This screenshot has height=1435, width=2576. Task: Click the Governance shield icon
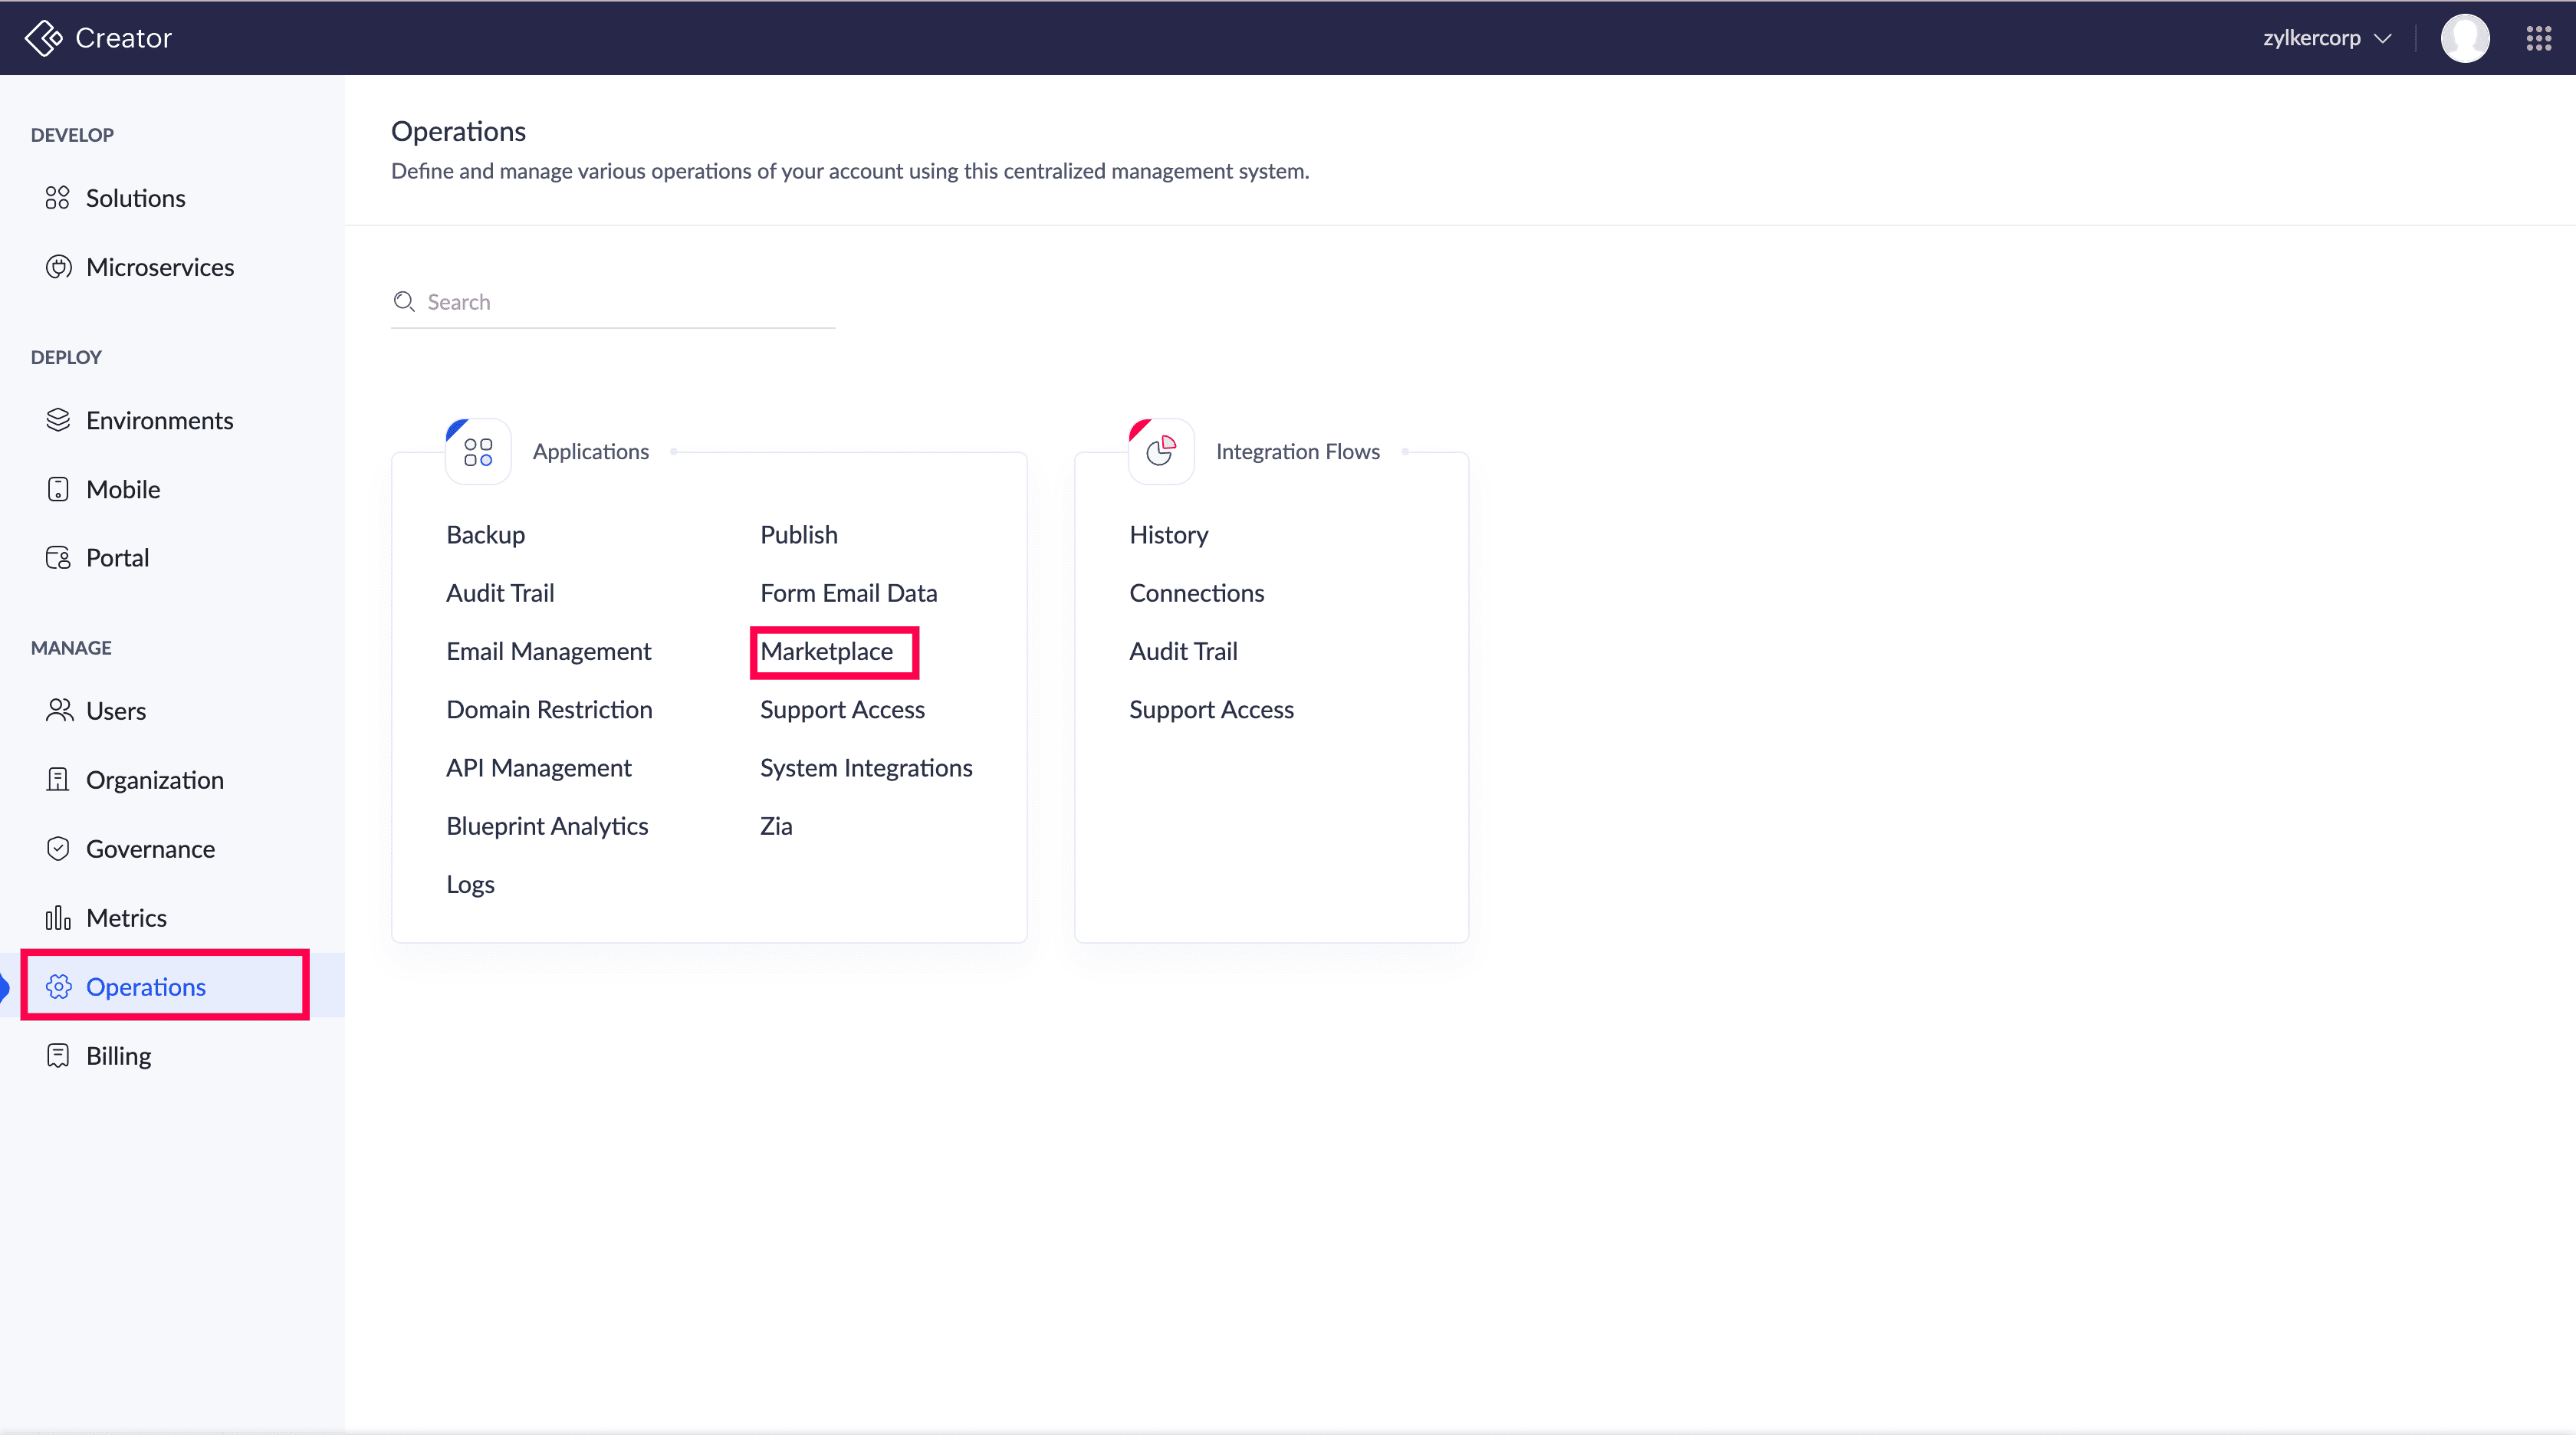click(58, 849)
